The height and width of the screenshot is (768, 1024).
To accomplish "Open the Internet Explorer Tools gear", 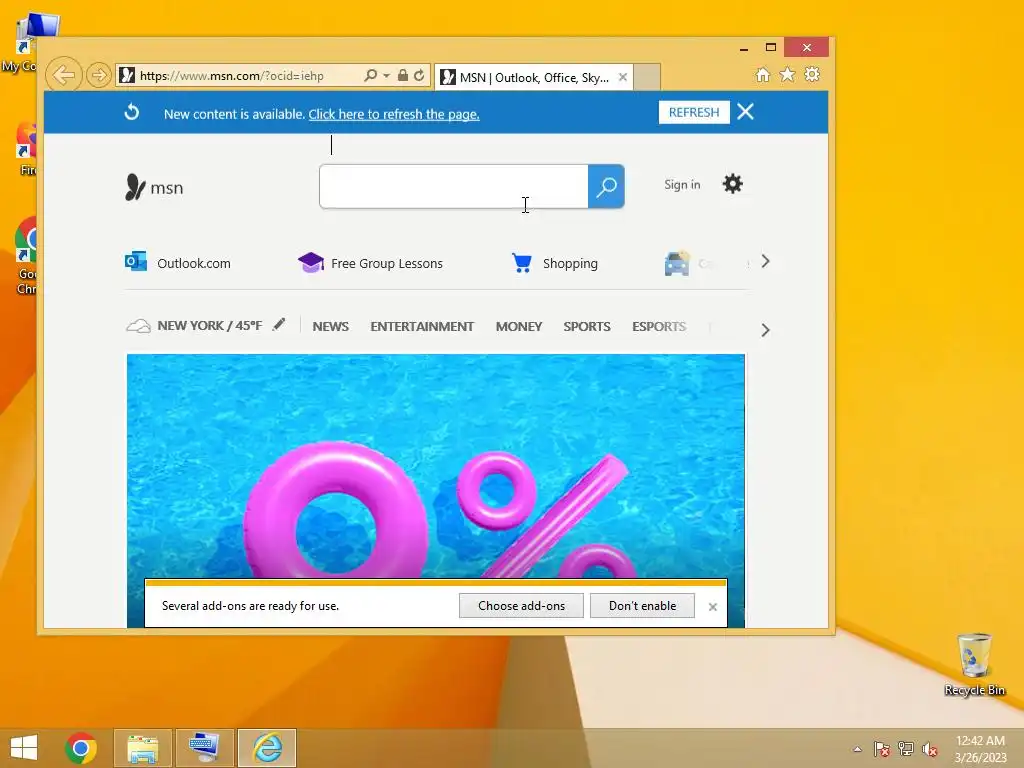I will (x=812, y=74).
